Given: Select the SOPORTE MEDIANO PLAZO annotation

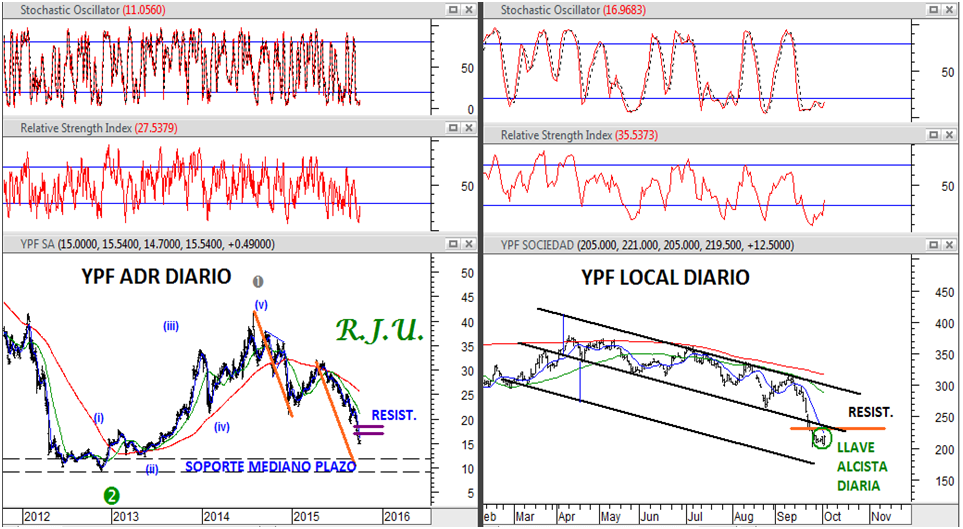Looking at the screenshot, I should coord(270,467).
